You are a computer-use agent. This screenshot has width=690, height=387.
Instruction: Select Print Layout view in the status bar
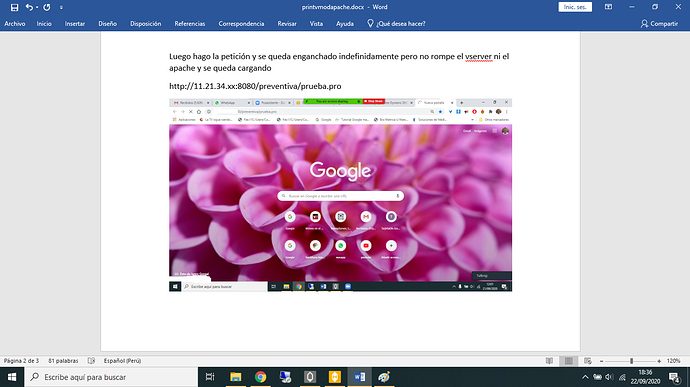tap(569, 361)
